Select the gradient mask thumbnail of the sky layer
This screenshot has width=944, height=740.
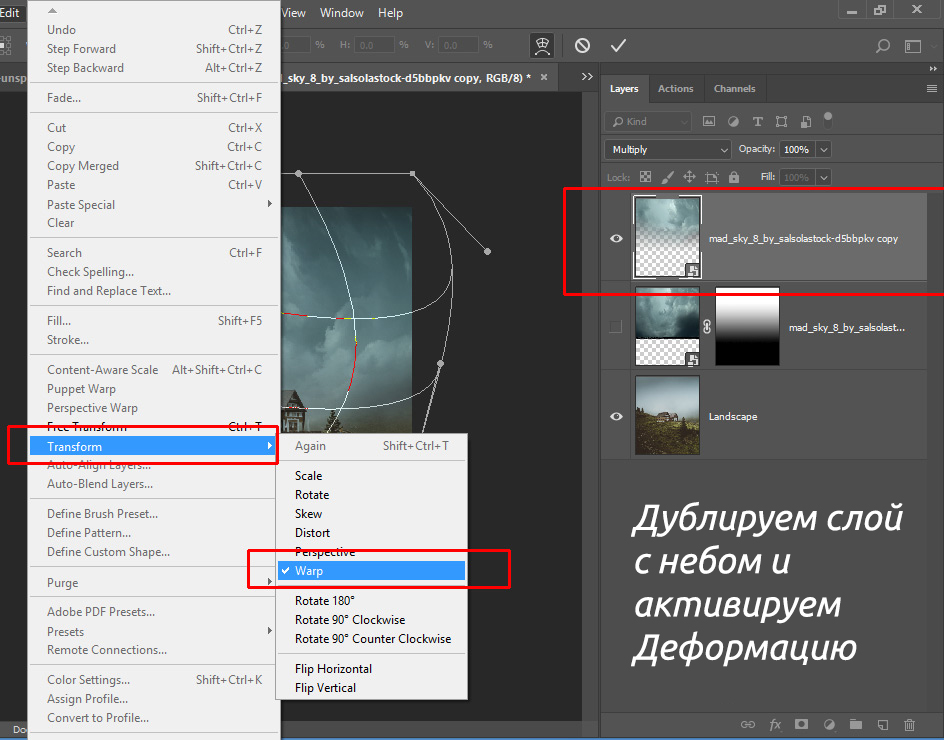(x=747, y=326)
